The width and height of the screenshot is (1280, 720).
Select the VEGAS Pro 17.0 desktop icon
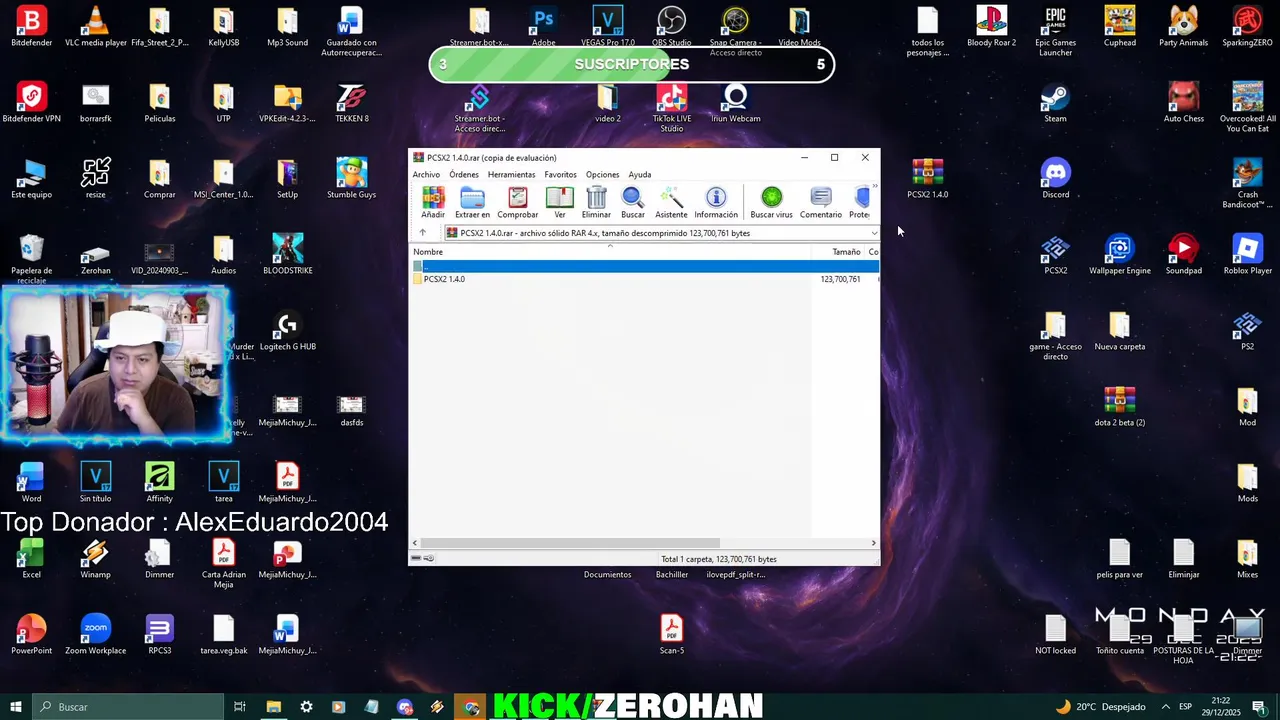[x=607, y=27]
